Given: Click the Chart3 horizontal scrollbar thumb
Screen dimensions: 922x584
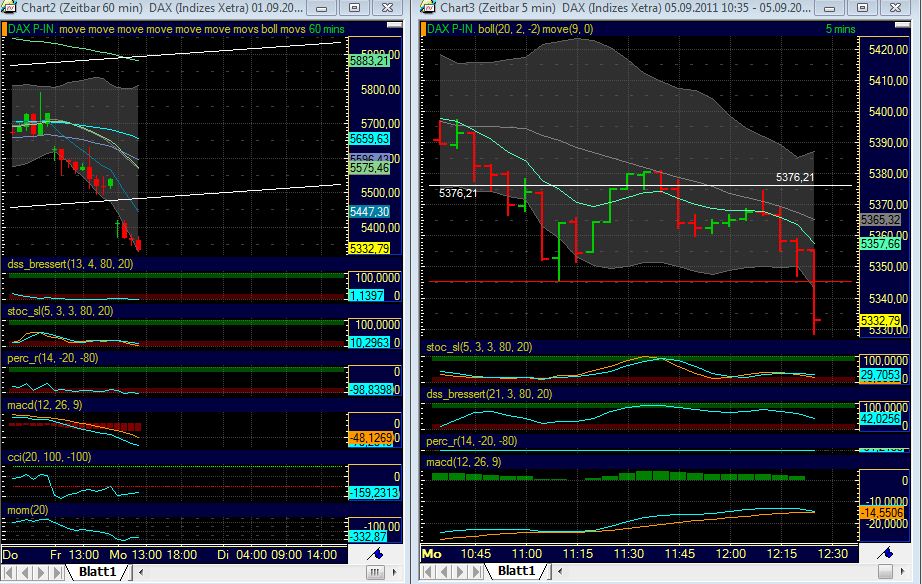Looking at the screenshot, I should (886, 571).
